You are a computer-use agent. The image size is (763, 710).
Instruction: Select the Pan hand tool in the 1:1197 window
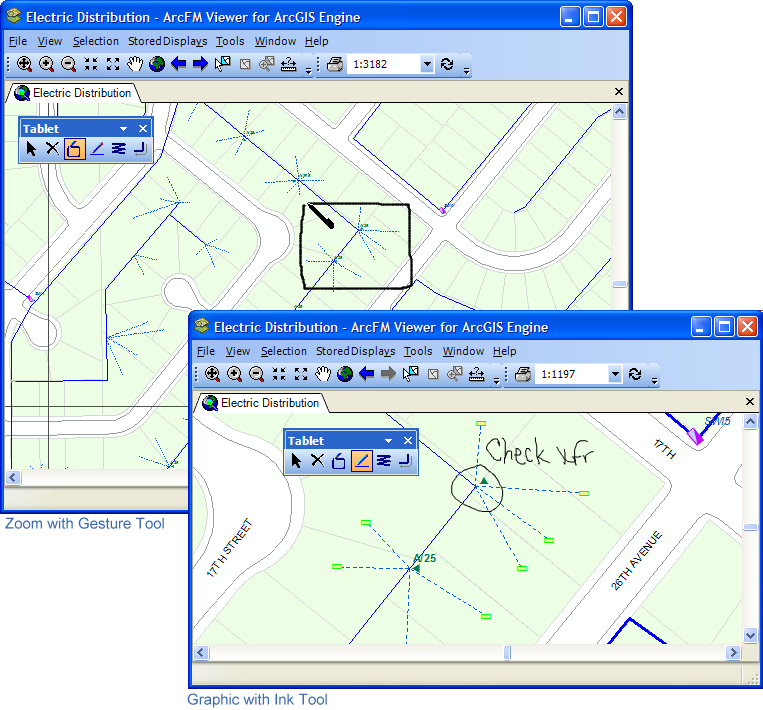(322, 374)
